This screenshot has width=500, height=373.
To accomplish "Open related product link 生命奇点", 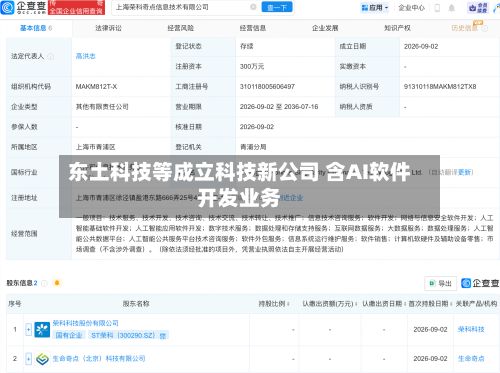I will pos(471,359).
